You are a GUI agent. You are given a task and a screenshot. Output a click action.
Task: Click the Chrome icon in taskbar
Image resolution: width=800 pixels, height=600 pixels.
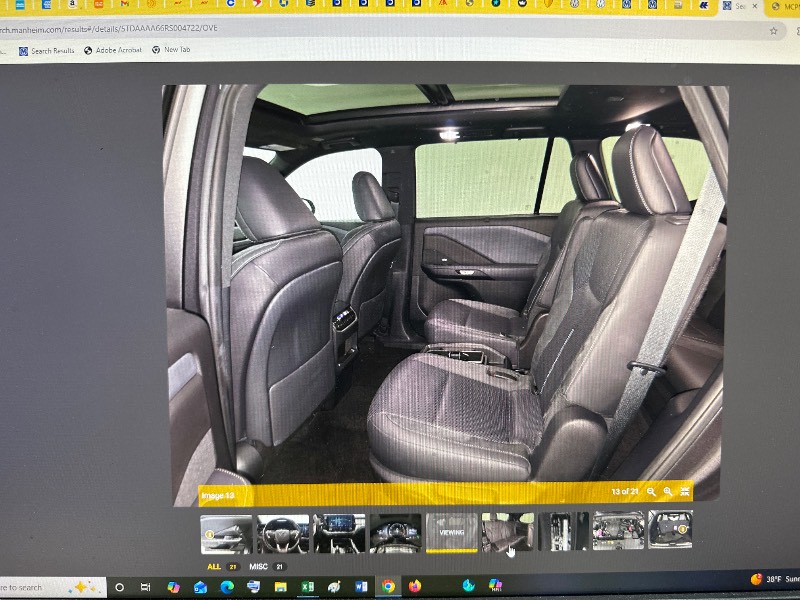tap(388, 586)
